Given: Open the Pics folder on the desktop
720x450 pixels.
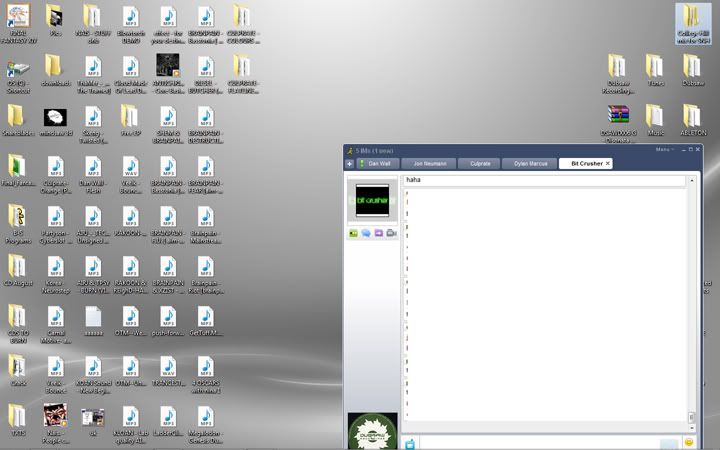Looking at the screenshot, I should coord(56,21).
